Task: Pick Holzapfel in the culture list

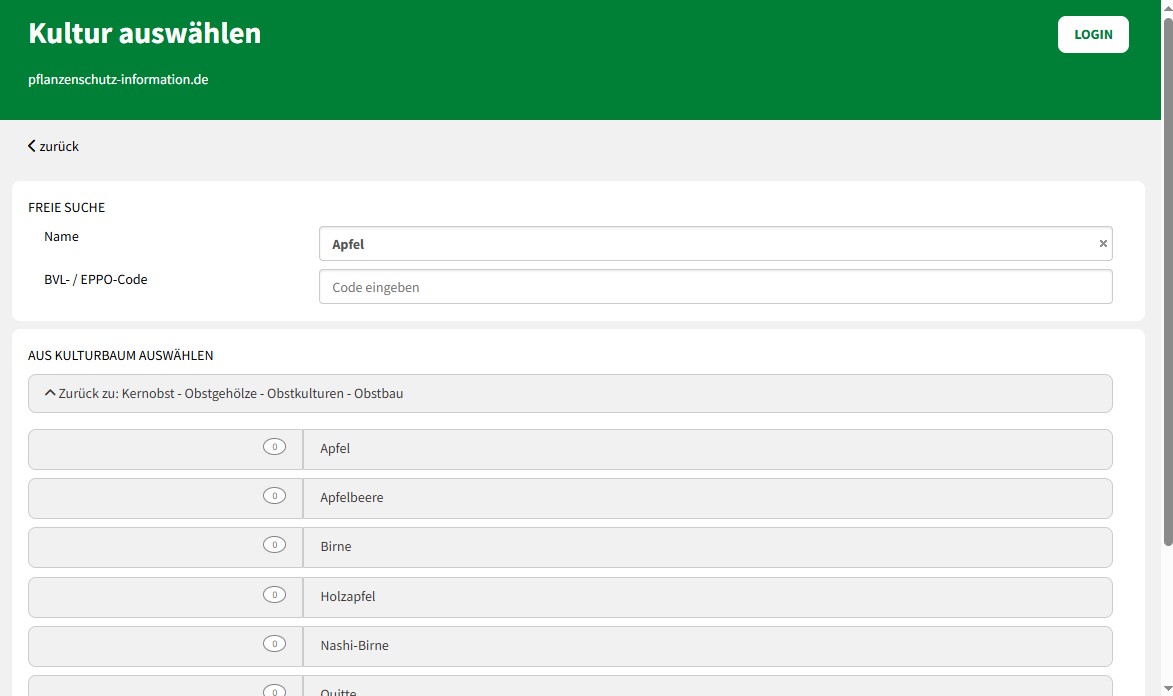Action: click(x=706, y=597)
